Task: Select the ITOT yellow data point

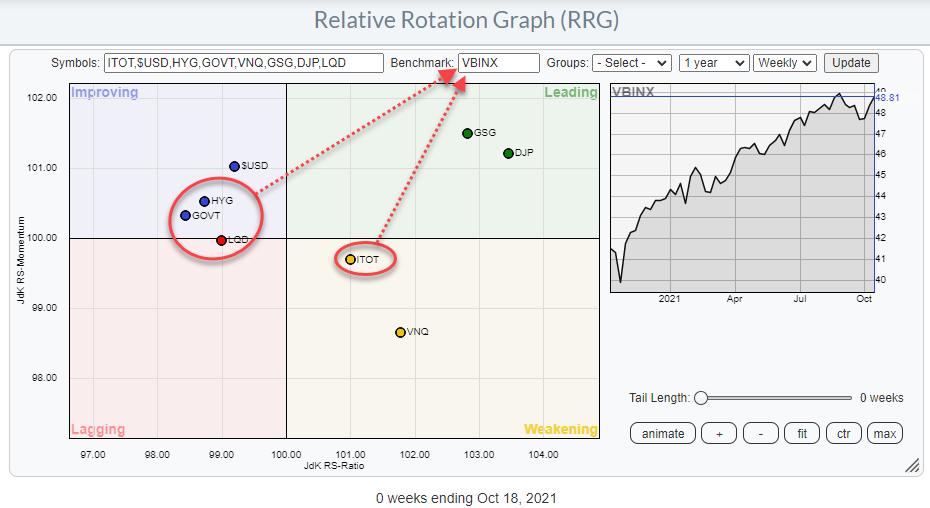Action: click(x=350, y=259)
